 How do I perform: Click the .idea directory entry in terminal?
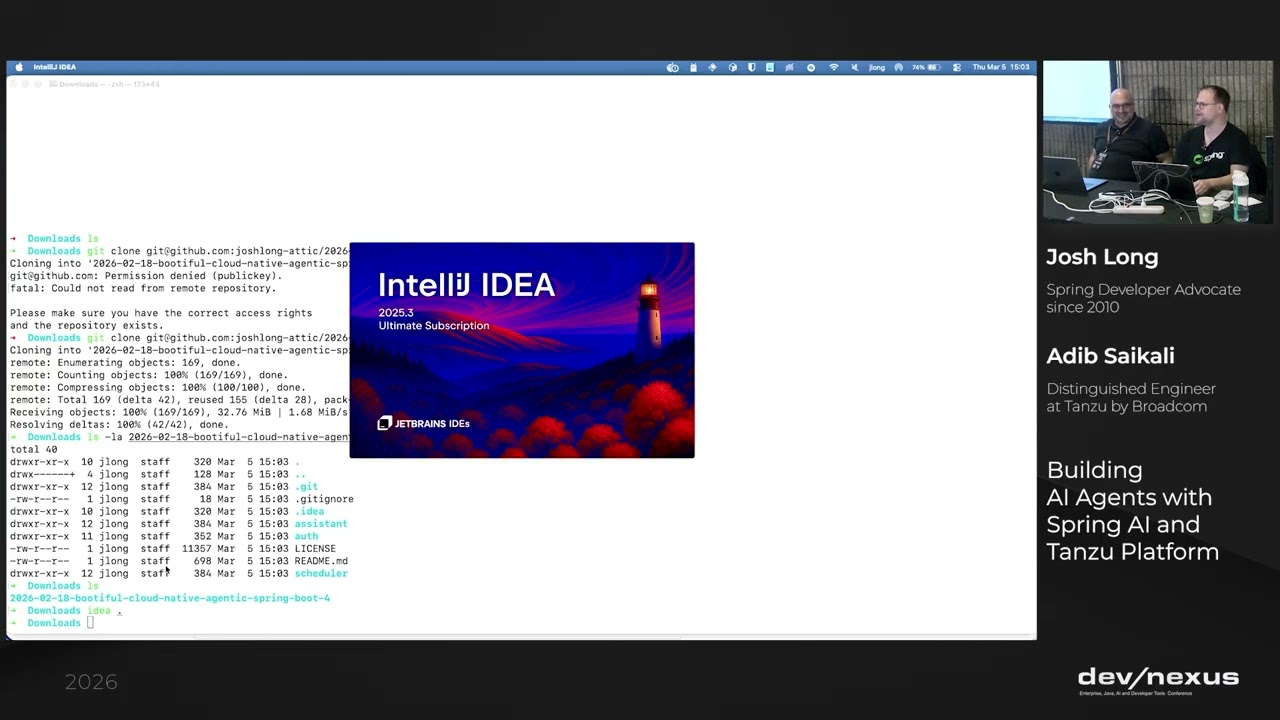(x=309, y=511)
